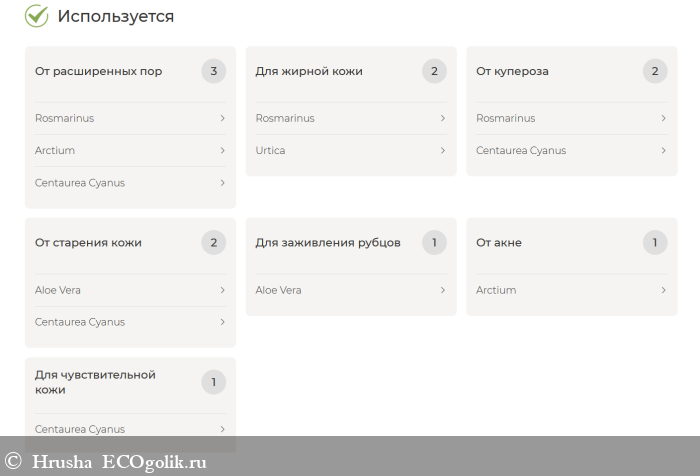700x476 pixels.
Task: Click the count badge 2 on От старения кожи
Action: point(213,242)
